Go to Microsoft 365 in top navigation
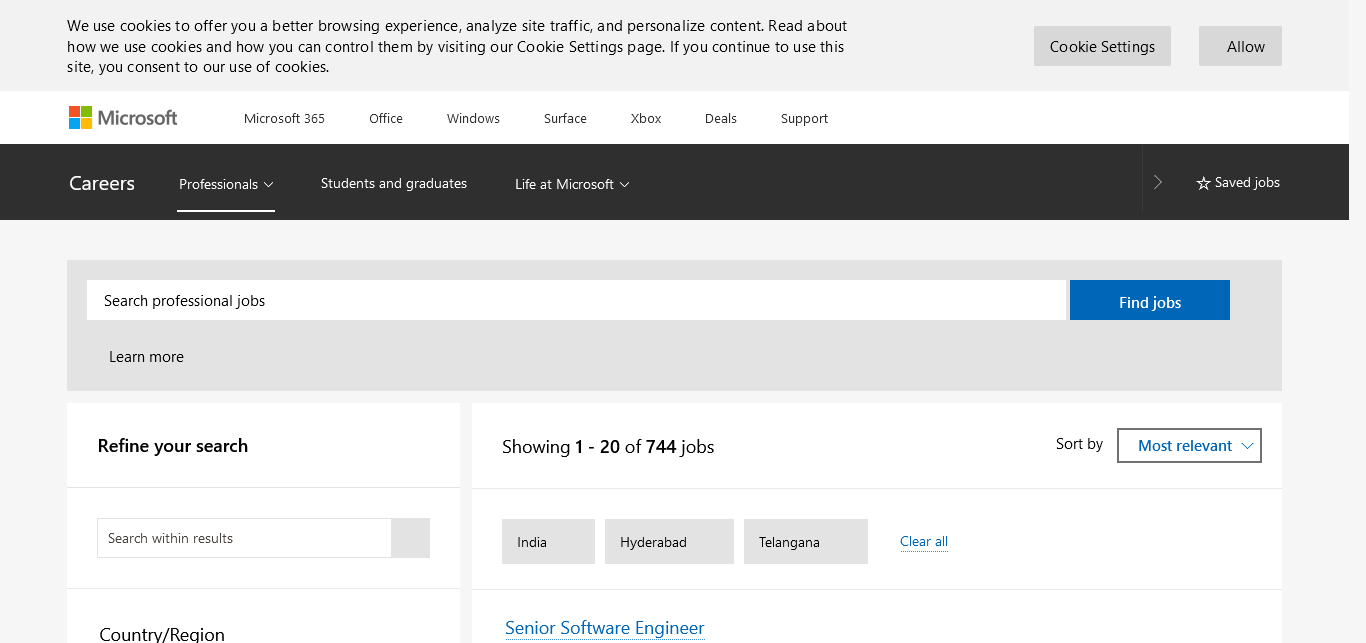Viewport: 1366px width, 643px height. [284, 118]
